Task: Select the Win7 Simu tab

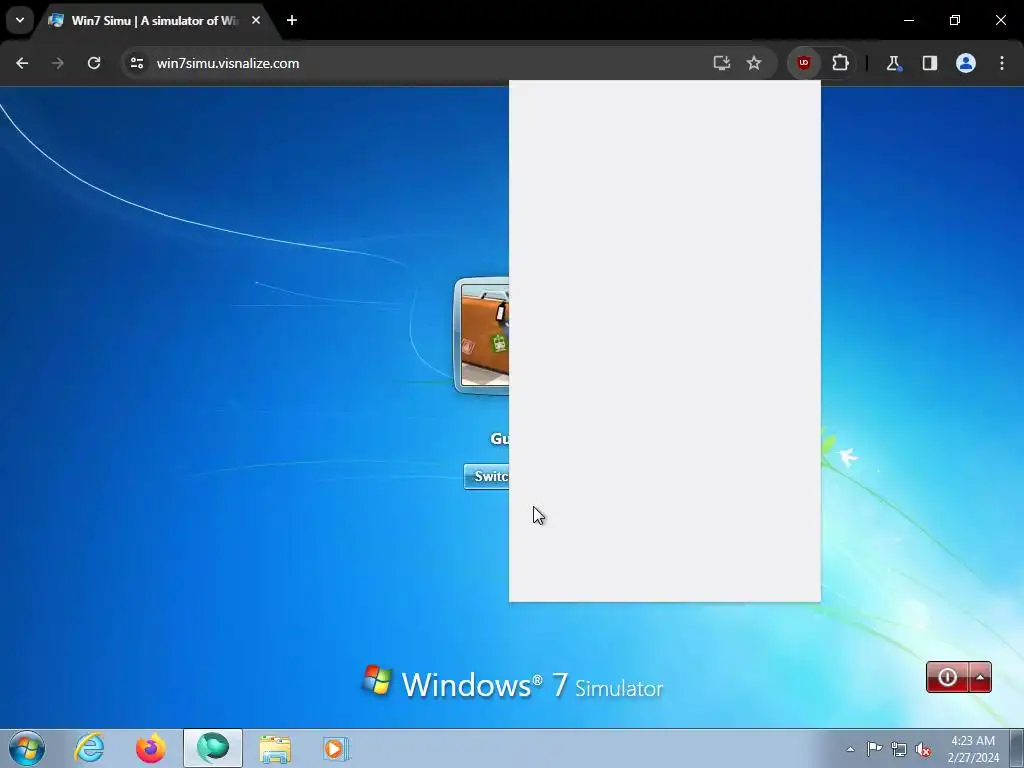Action: click(x=154, y=20)
